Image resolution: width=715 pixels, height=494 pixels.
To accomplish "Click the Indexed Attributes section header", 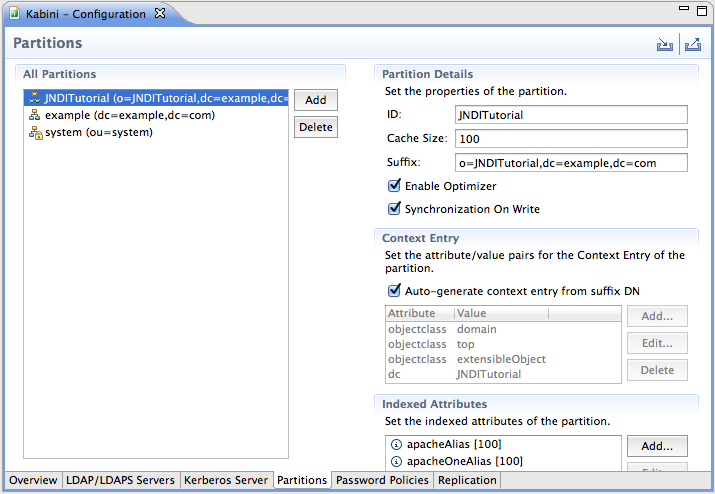I will point(435,404).
